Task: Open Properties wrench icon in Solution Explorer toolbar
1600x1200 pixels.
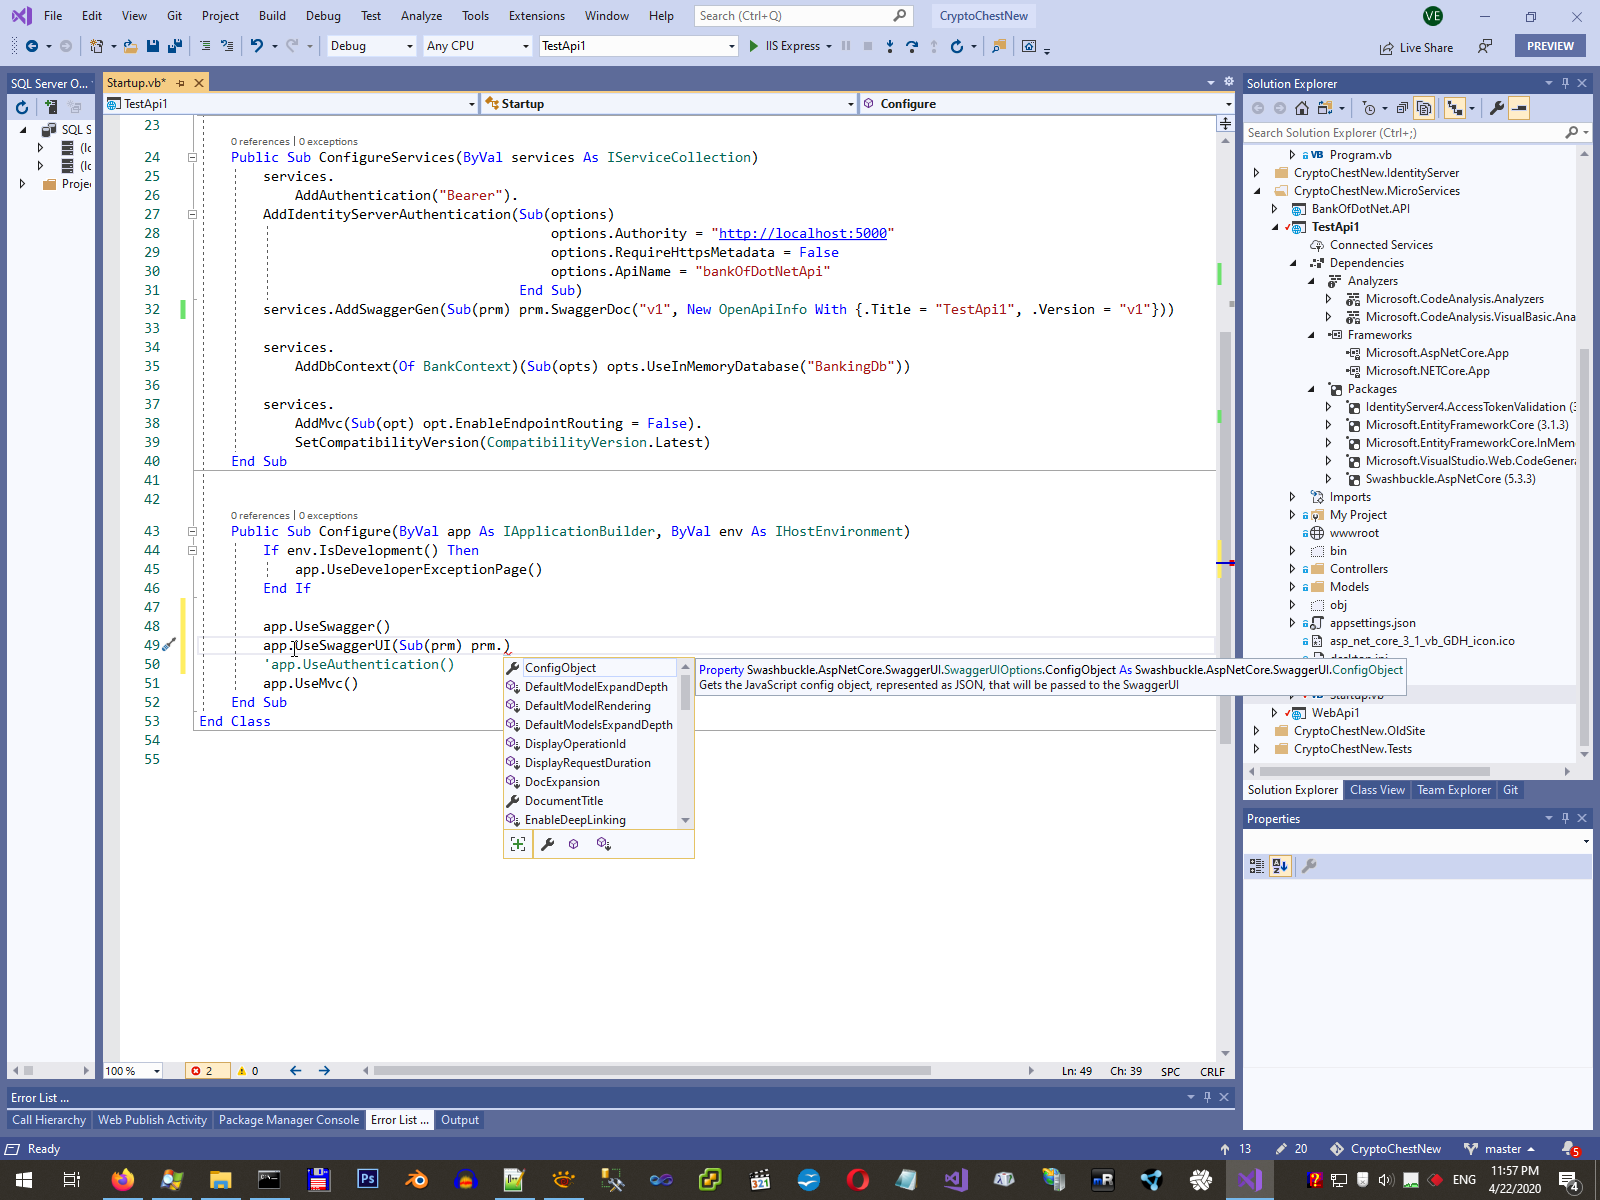Action: (x=1496, y=108)
